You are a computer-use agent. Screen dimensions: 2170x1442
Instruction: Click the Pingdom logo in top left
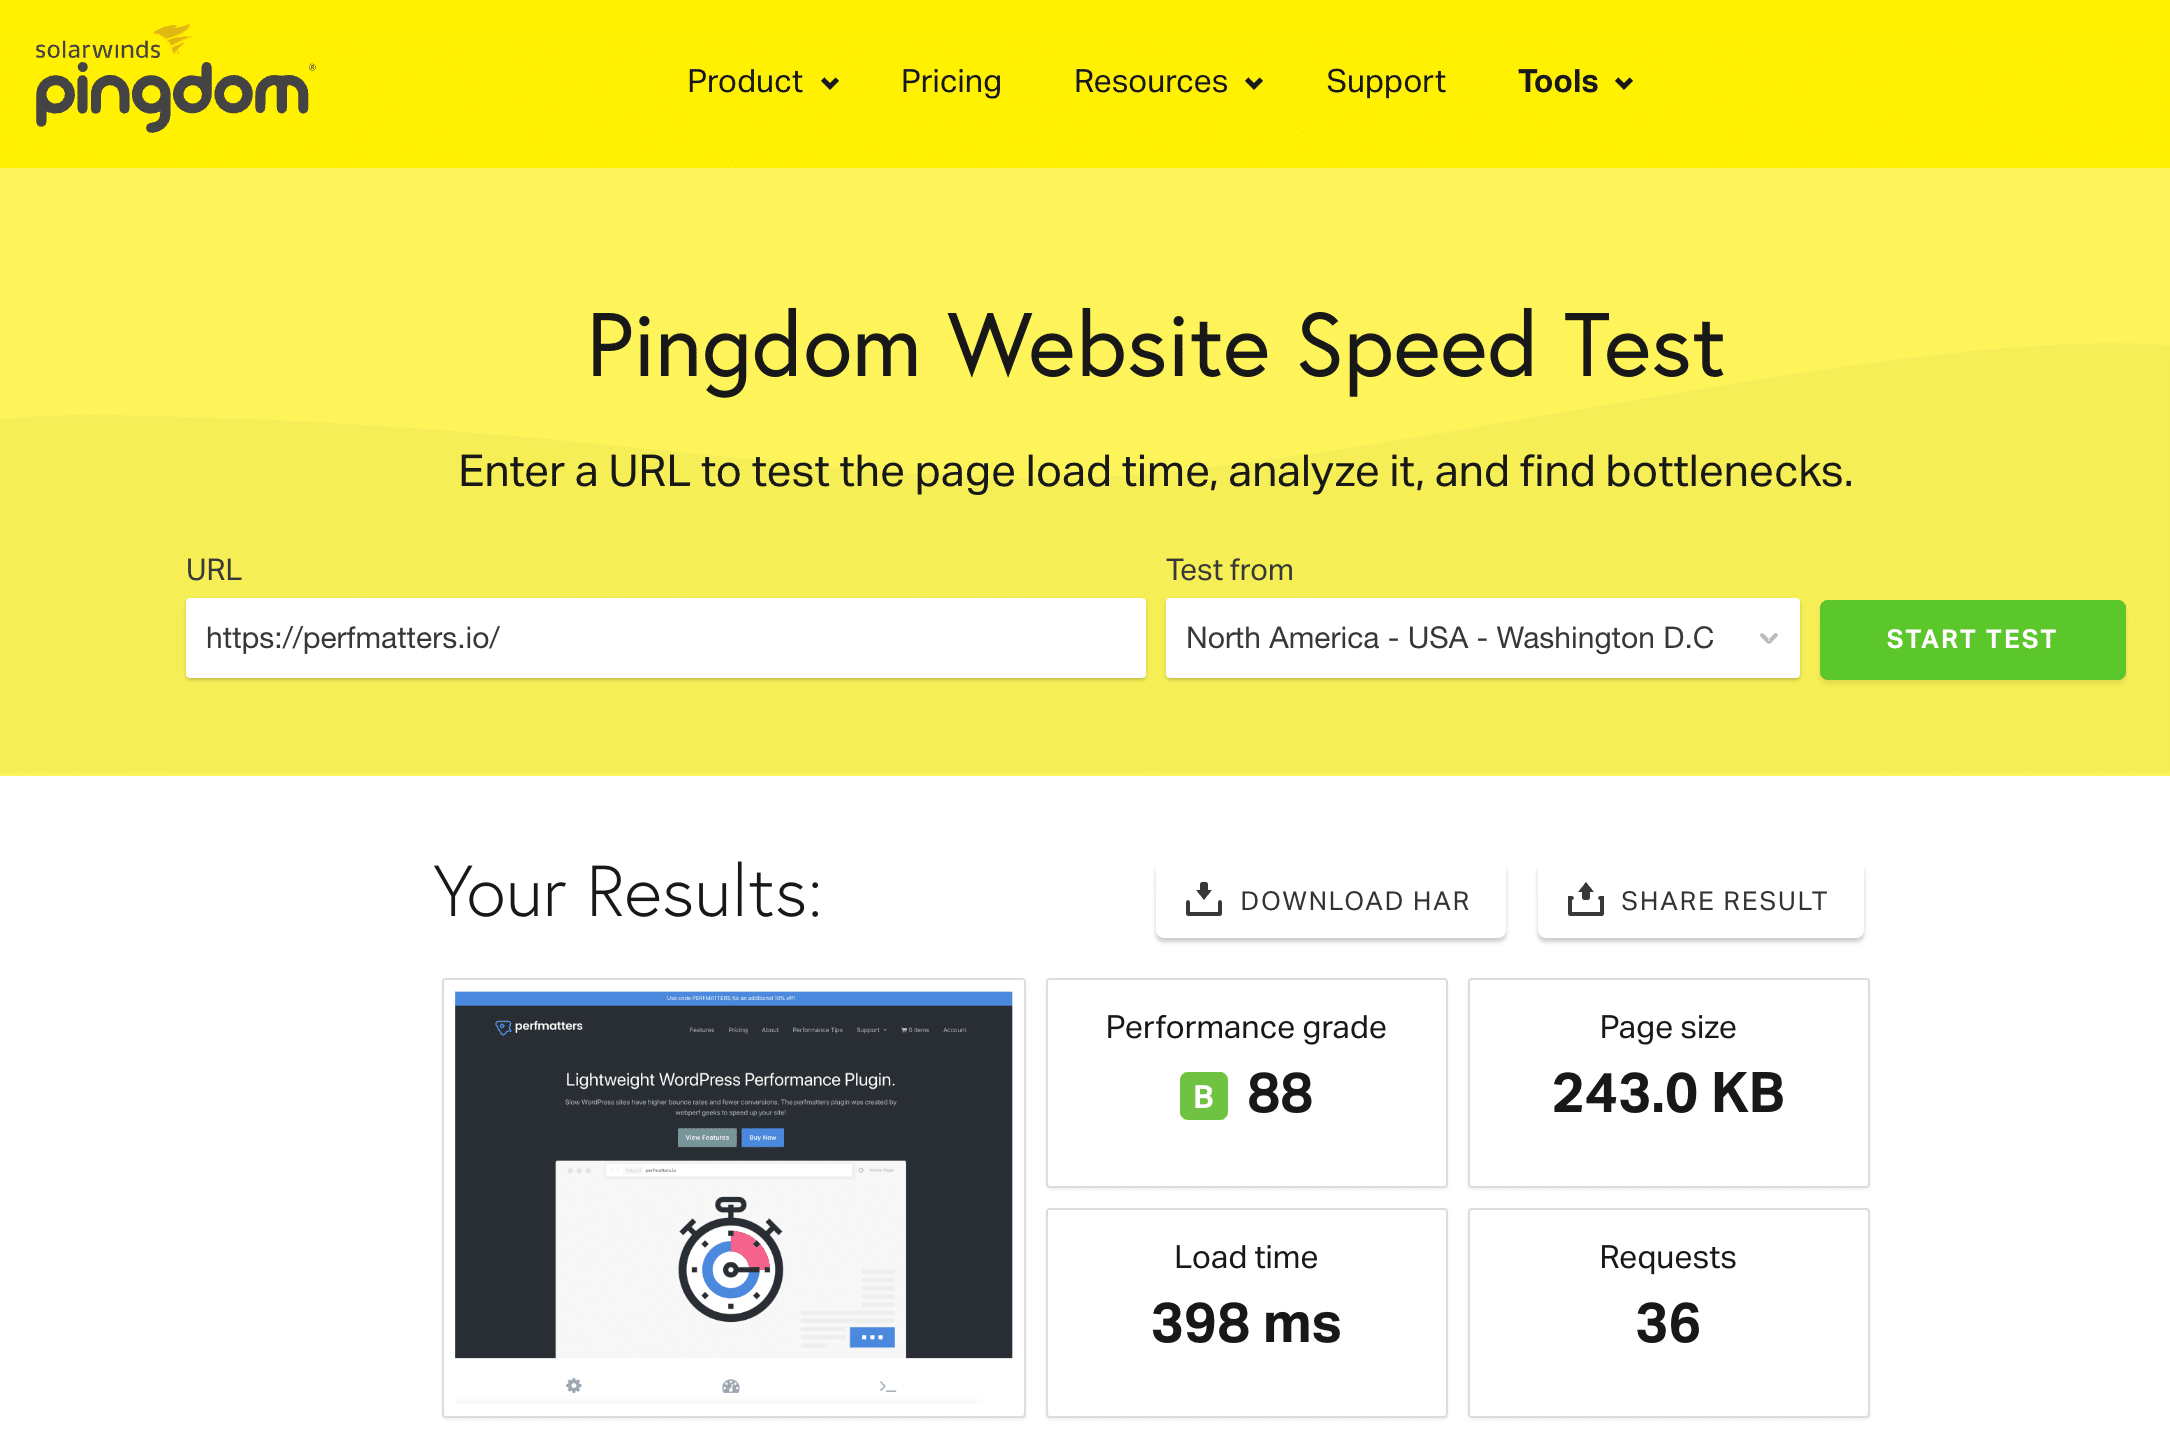coord(169,80)
